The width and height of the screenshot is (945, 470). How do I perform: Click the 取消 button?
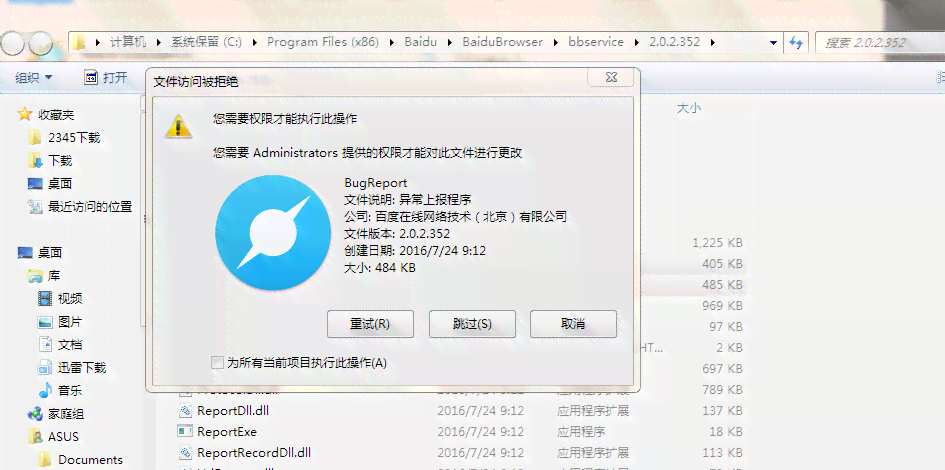573,324
